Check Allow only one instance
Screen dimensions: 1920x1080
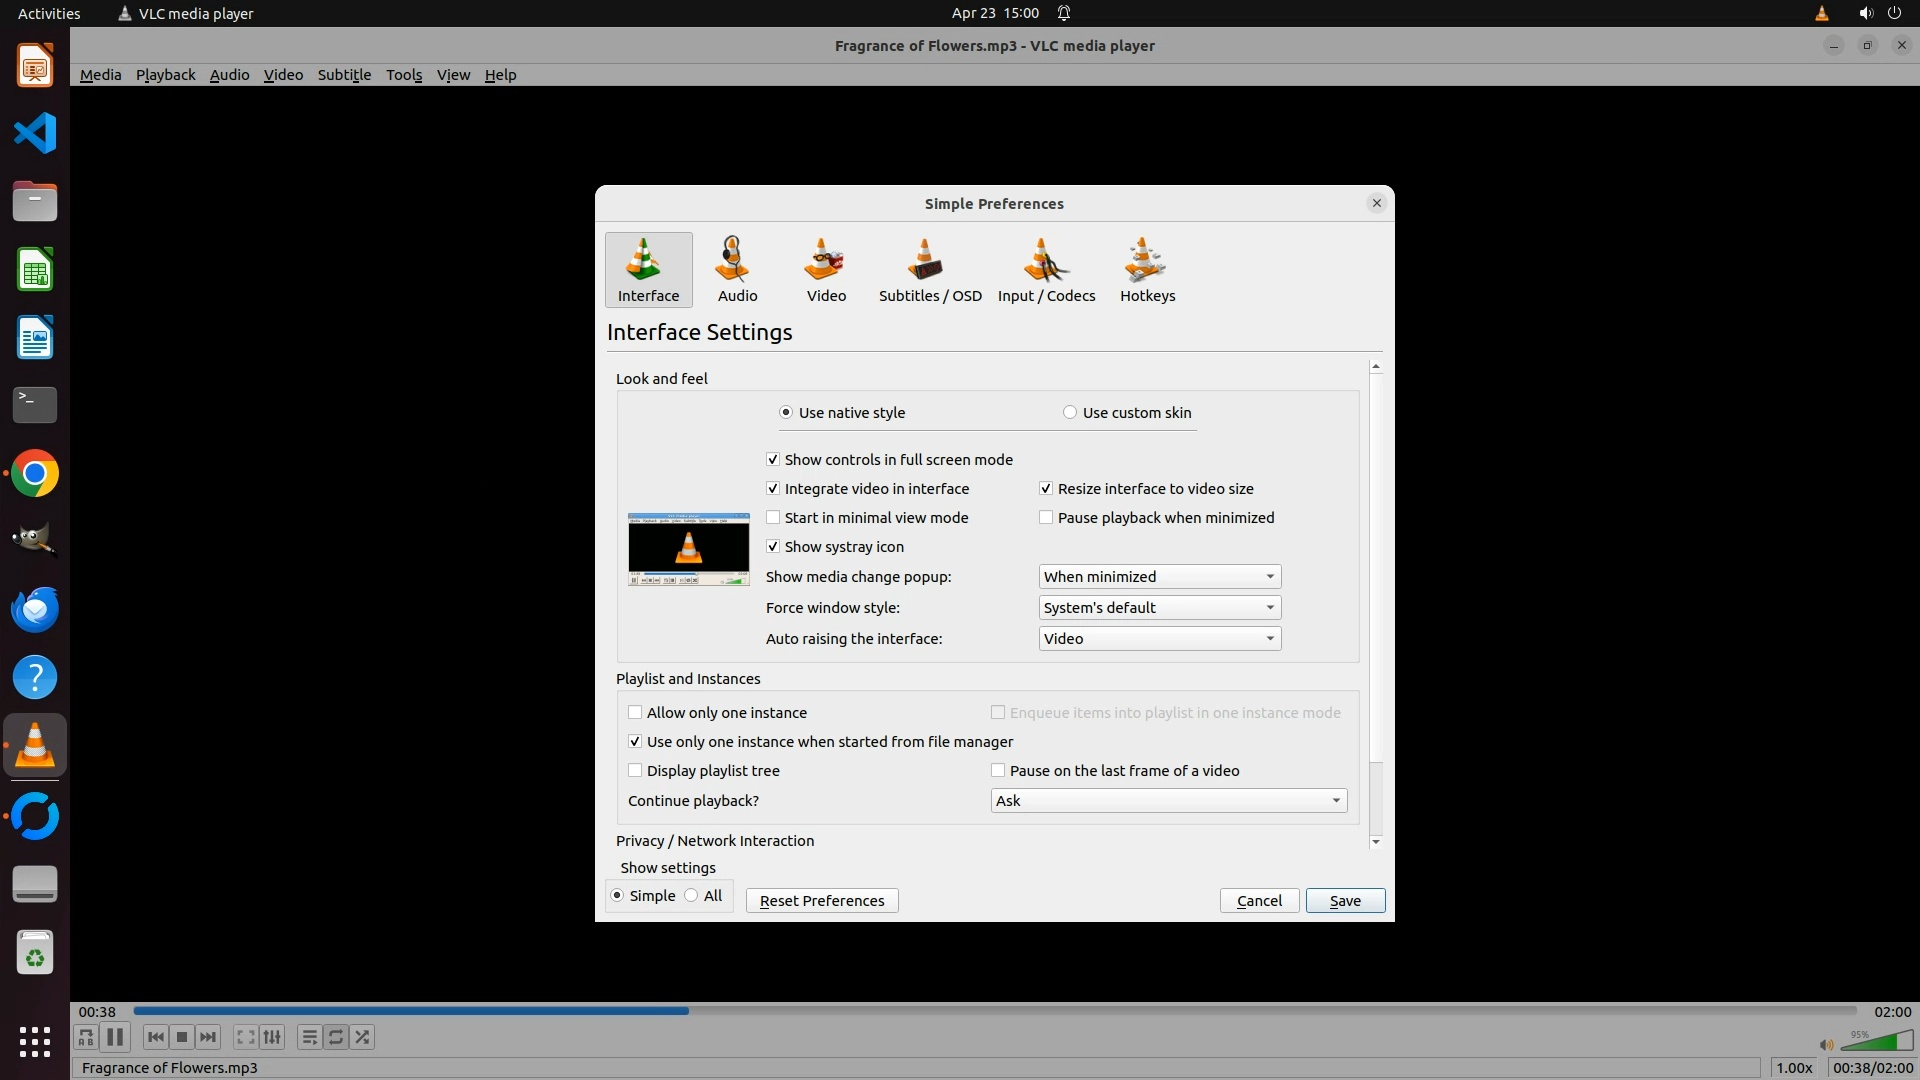(635, 713)
